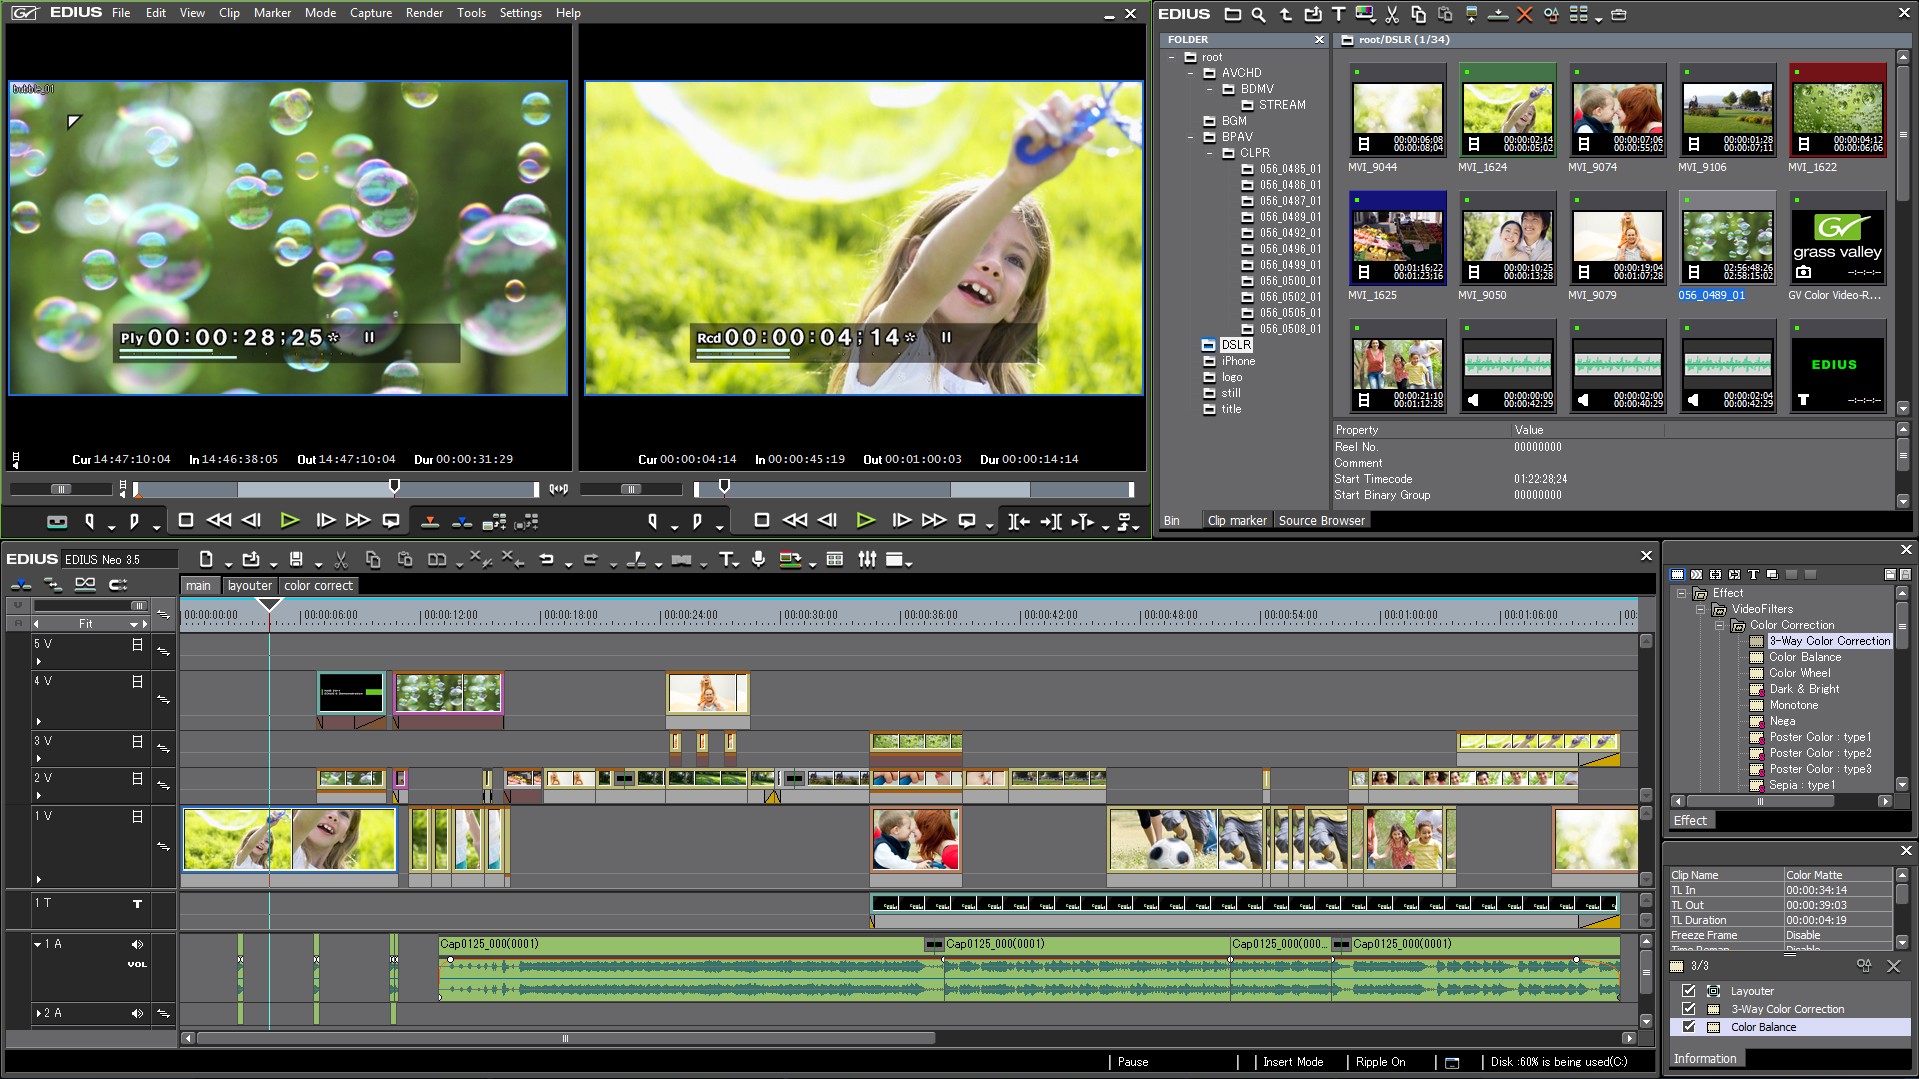Open the Fit timeline scale dropdown
1919x1079 pixels.
click(133, 624)
